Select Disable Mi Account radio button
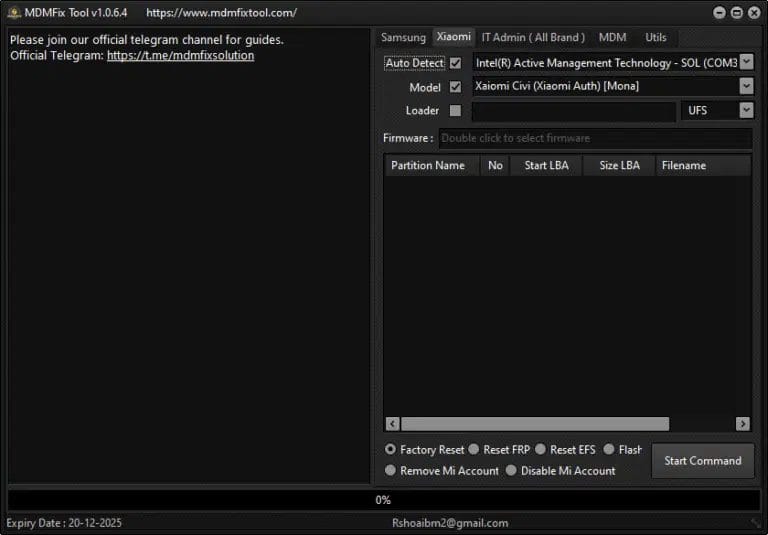 click(511, 470)
